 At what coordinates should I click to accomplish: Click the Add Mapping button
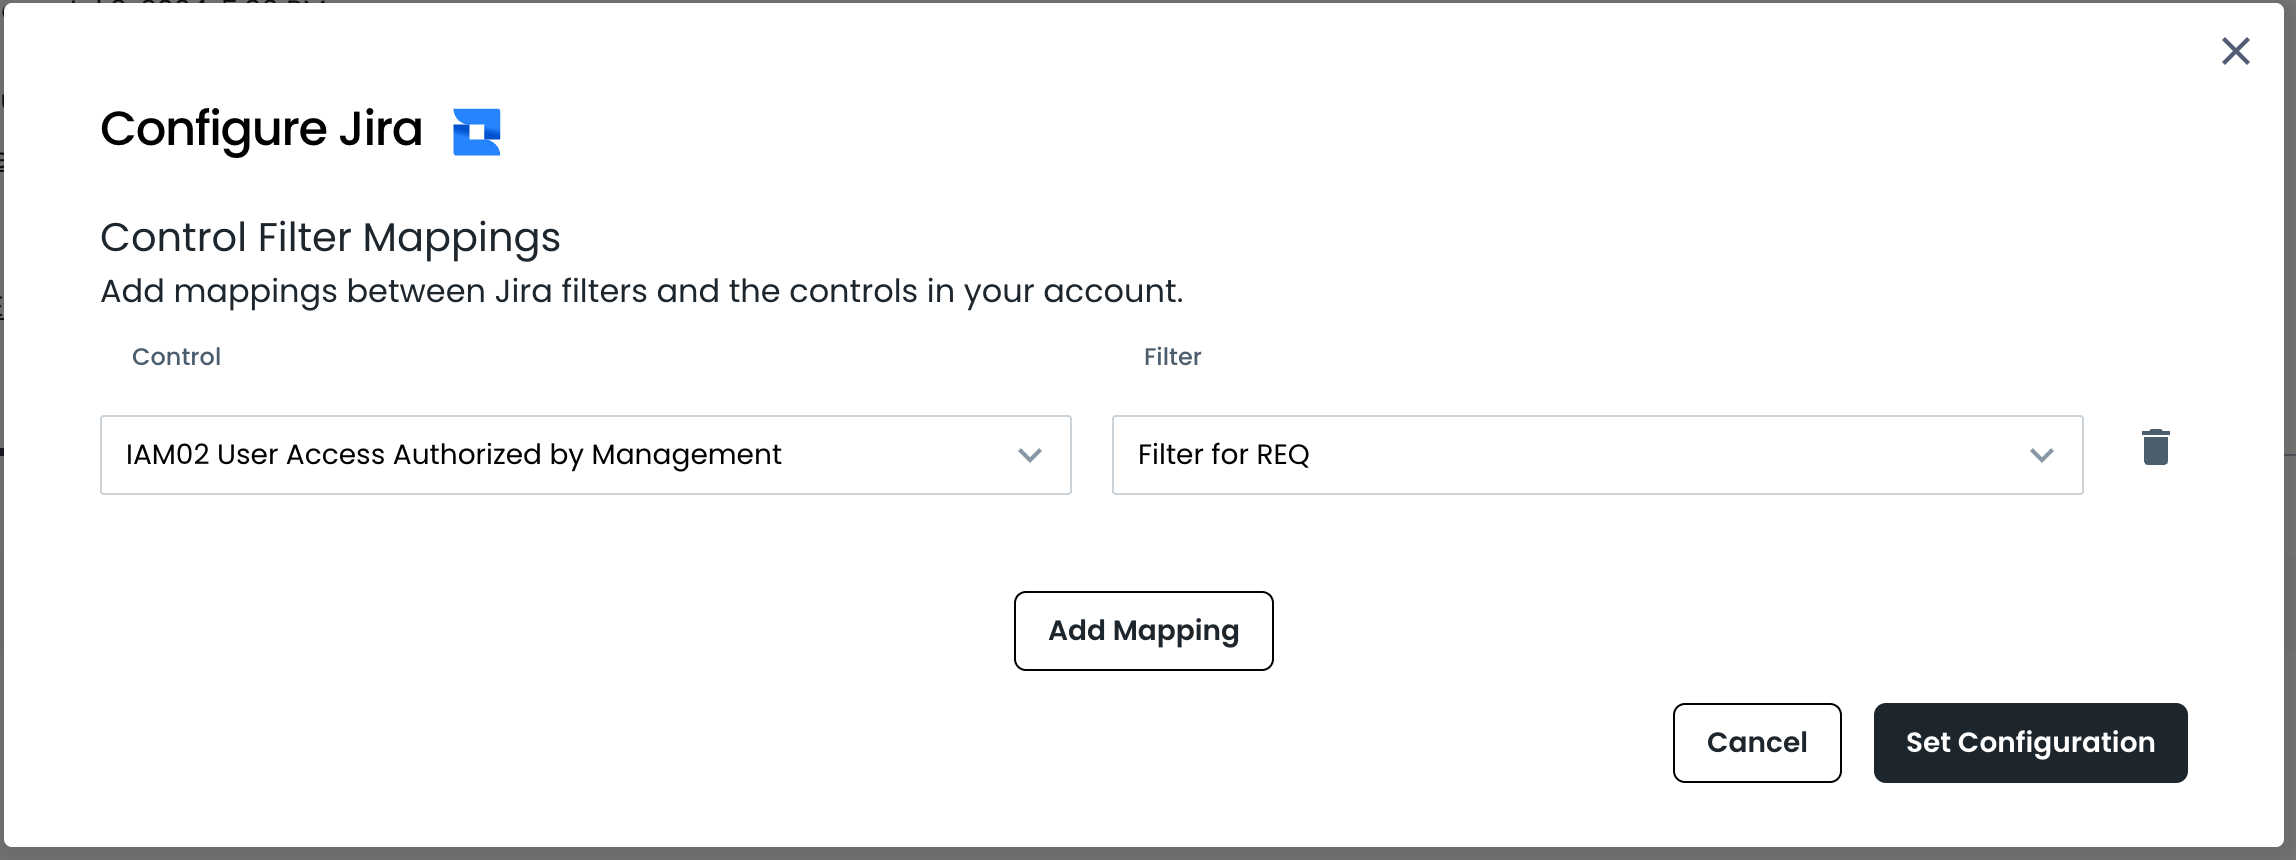(x=1143, y=631)
